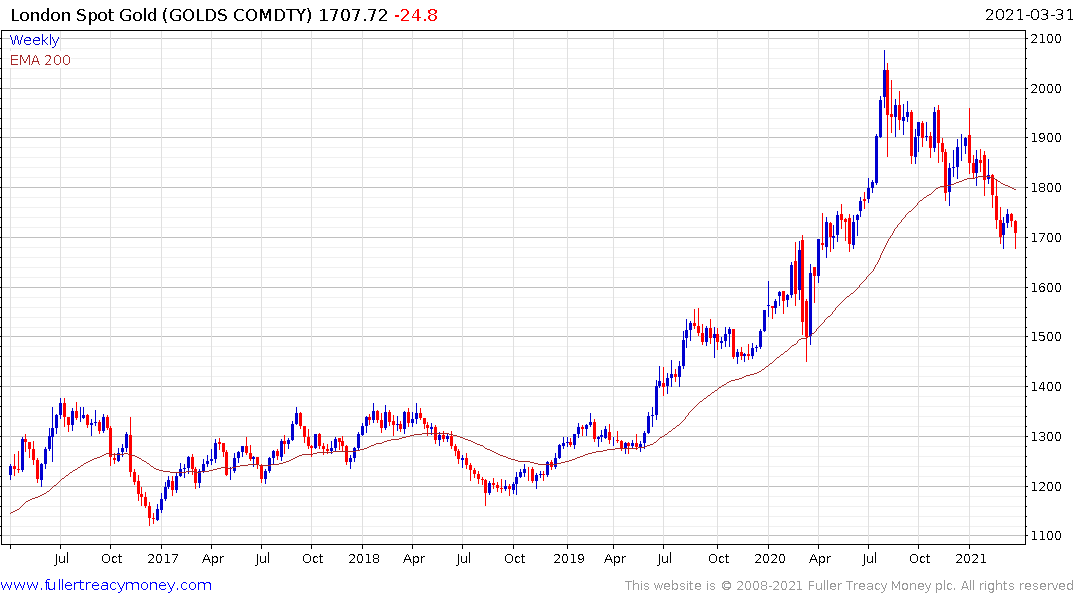Click the 2017 time axis label
1075x600 pixels.
162,558
